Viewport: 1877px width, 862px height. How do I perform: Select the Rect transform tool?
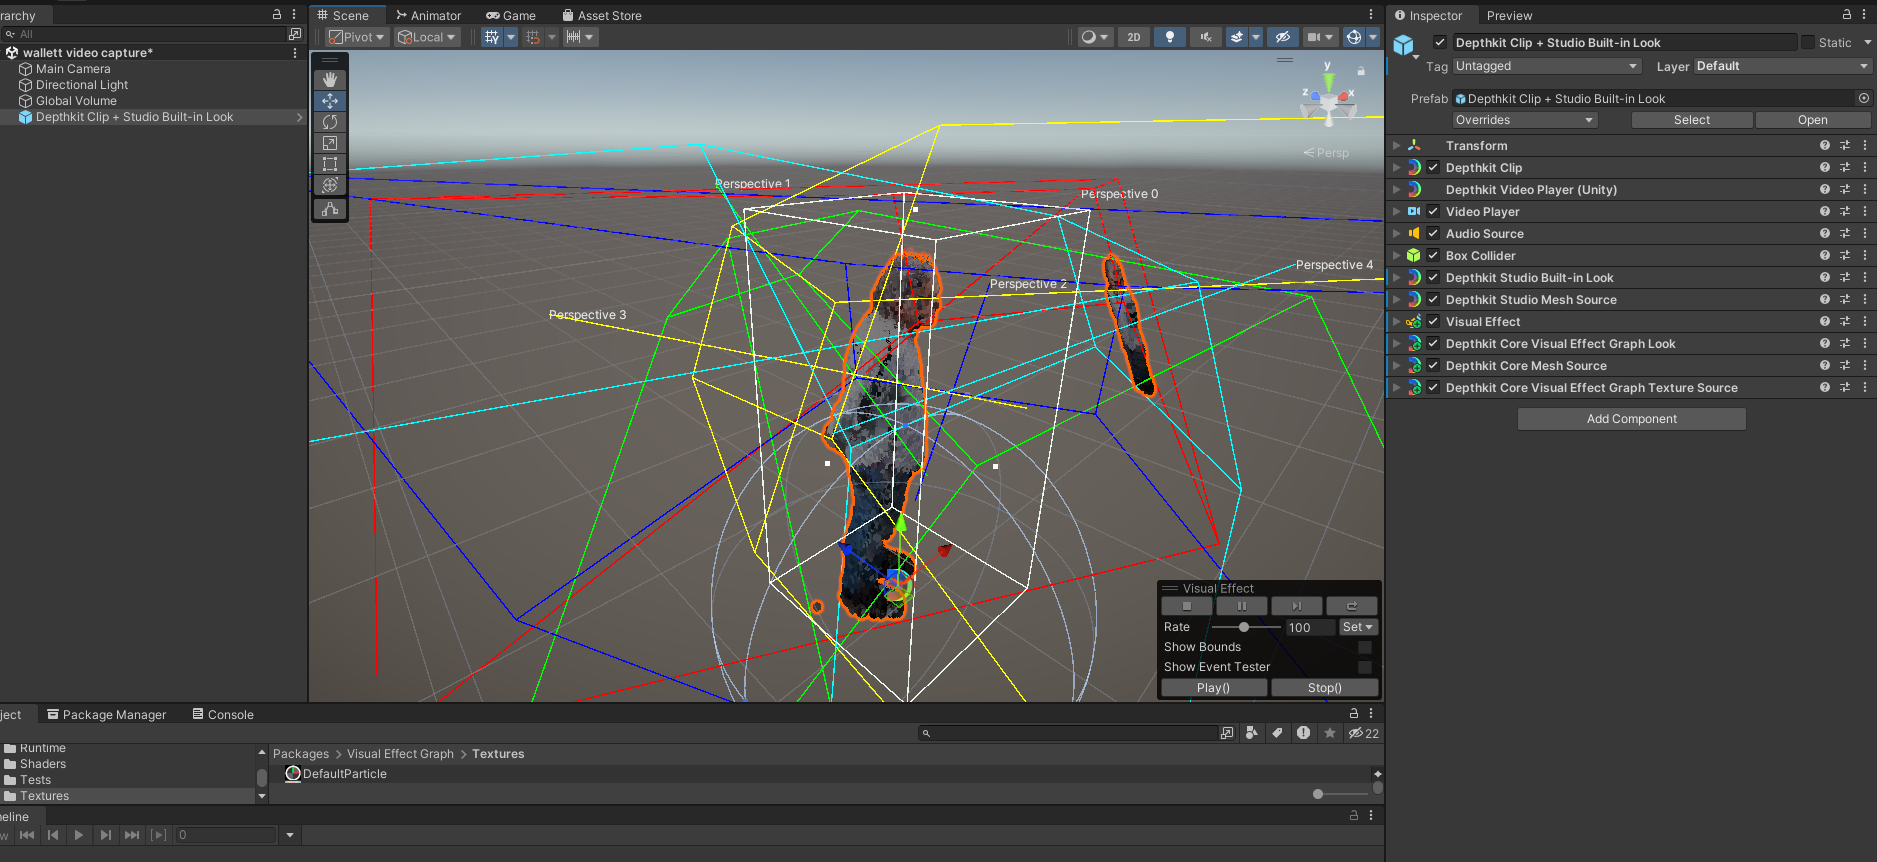pos(330,164)
